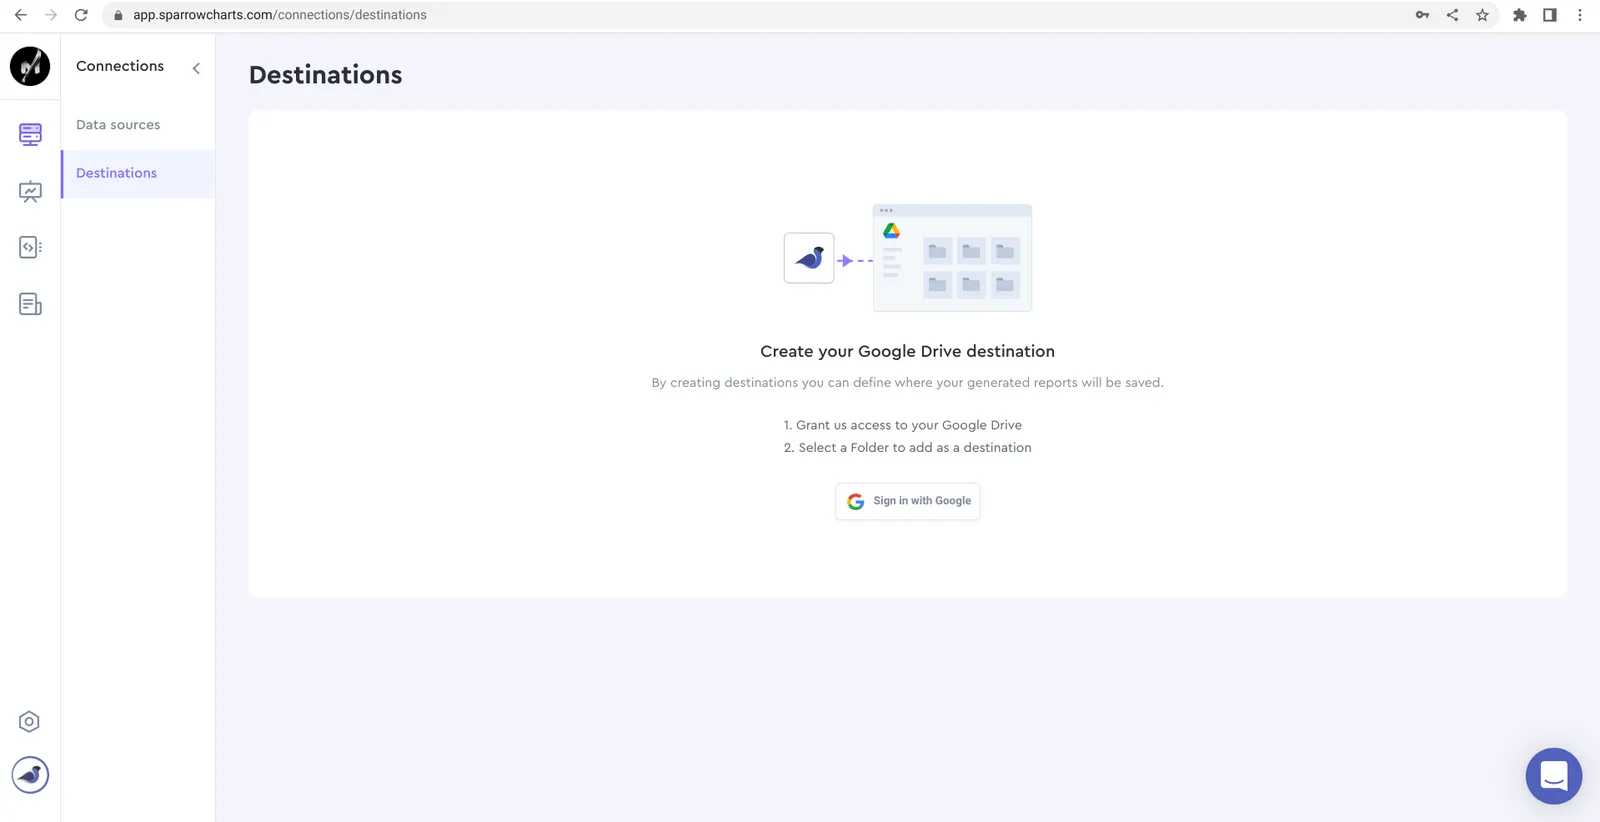Open the password key icon in address bar
Image resolution: width=1600 pixels, height=822 pixels.
(1422, 15)
